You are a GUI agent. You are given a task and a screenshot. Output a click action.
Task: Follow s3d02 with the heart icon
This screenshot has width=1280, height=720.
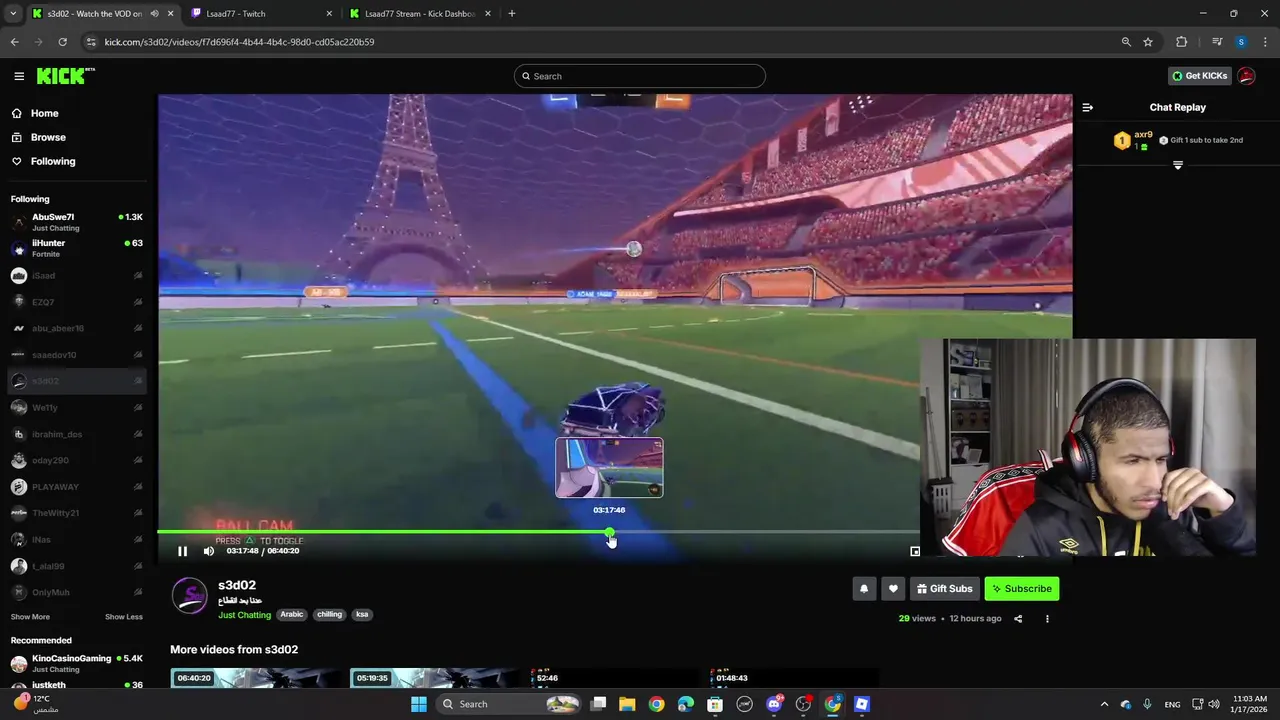pos(893,589)
